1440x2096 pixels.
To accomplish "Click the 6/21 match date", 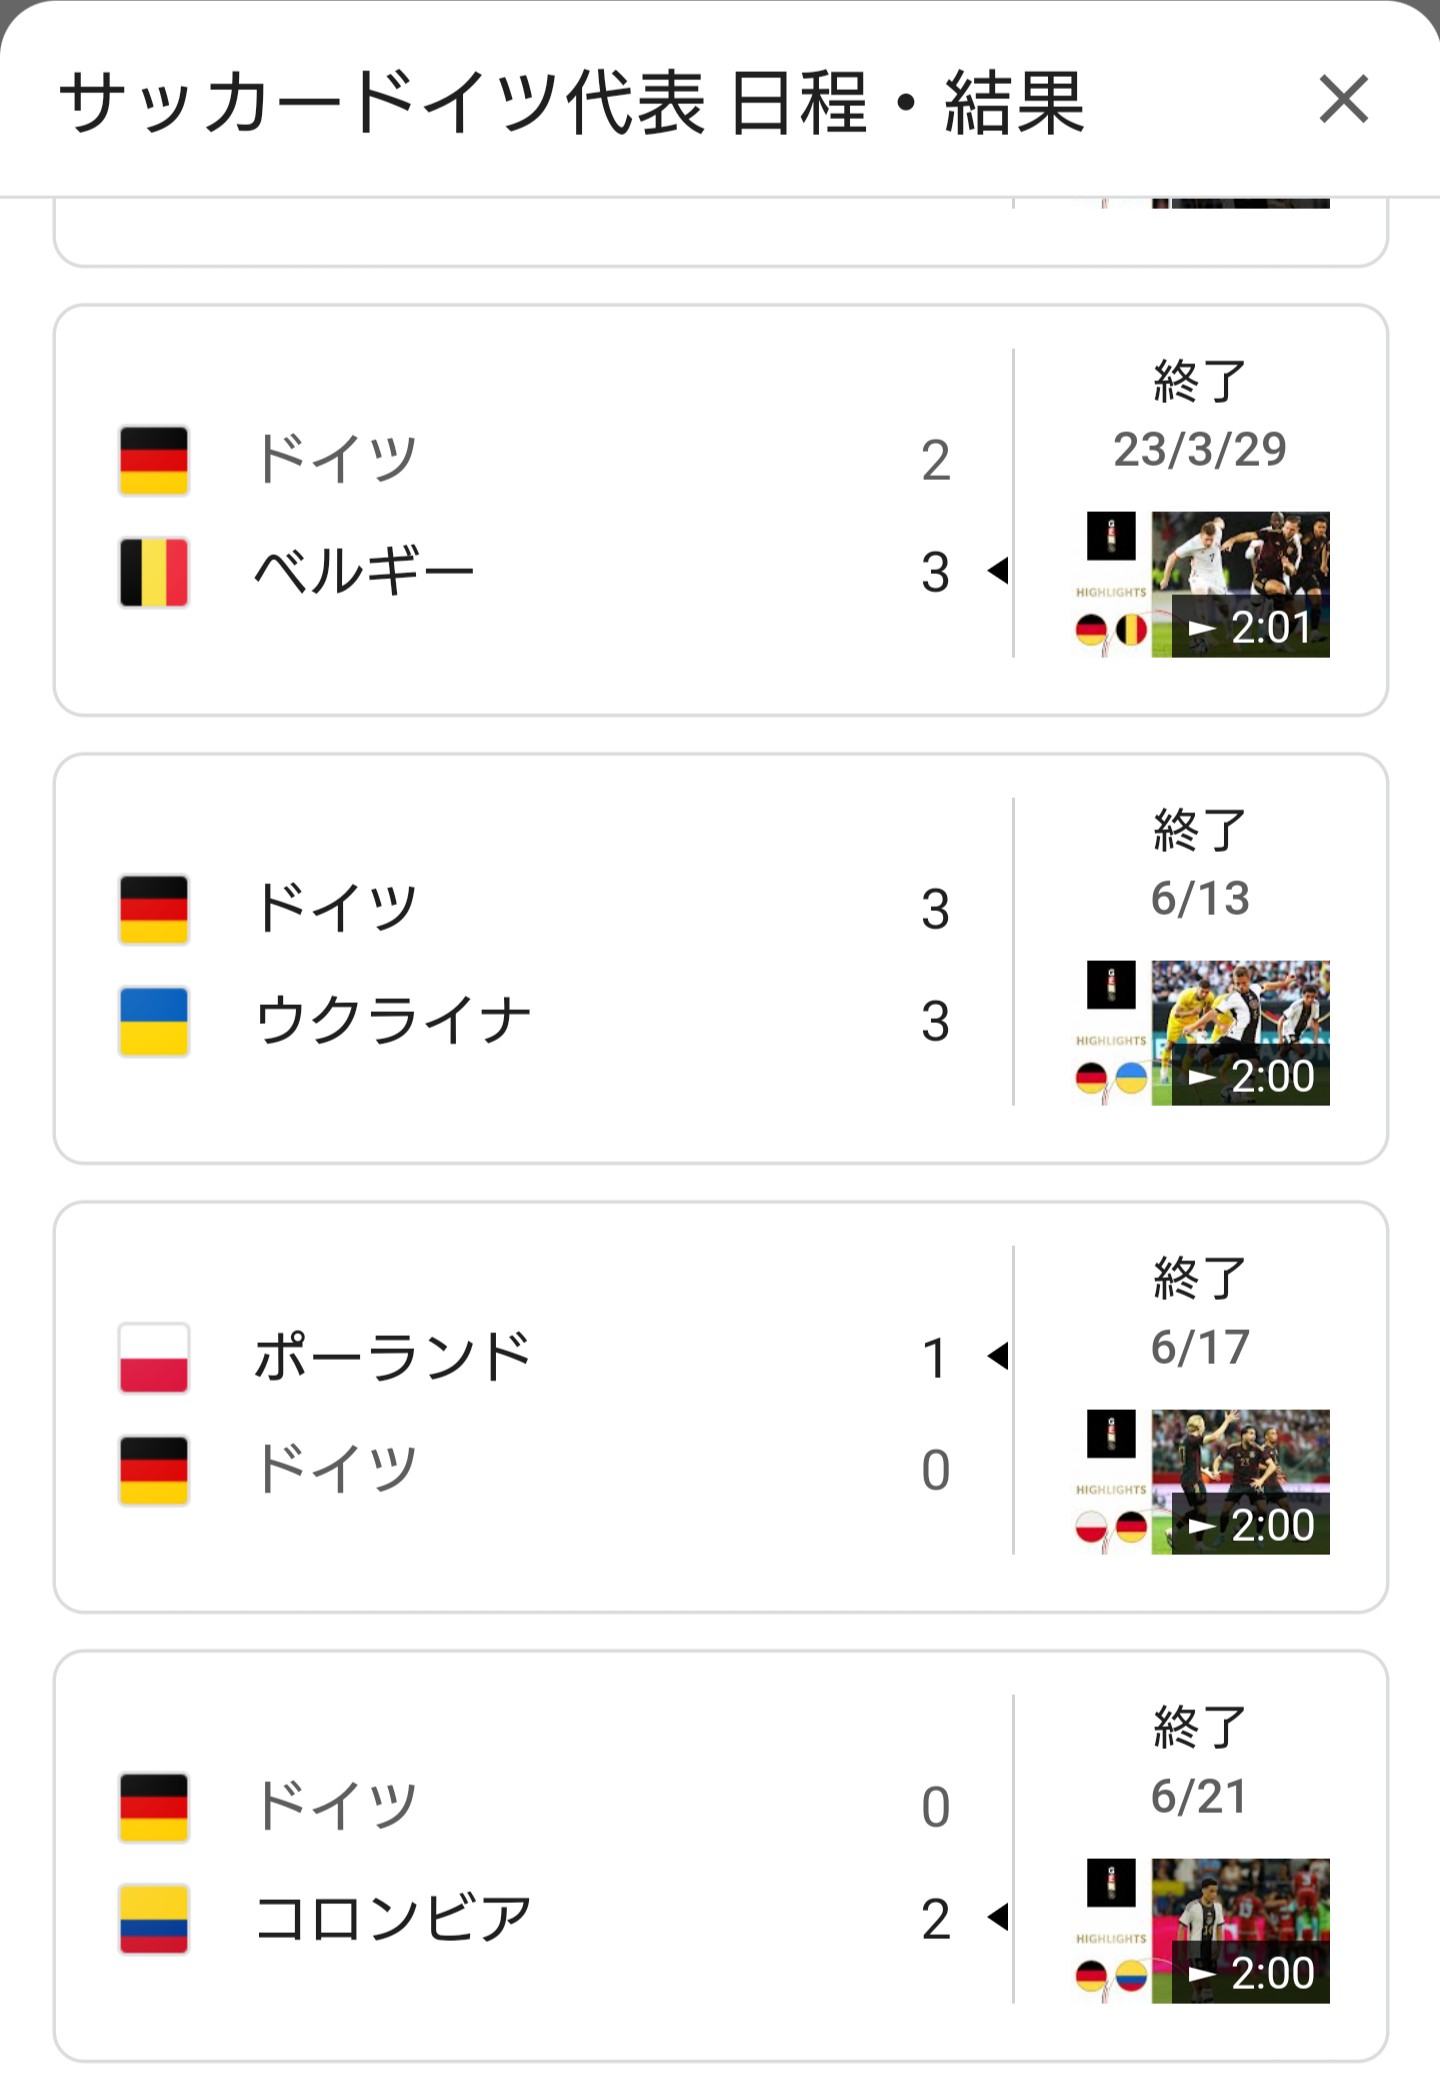I will click(1199, 1796).
